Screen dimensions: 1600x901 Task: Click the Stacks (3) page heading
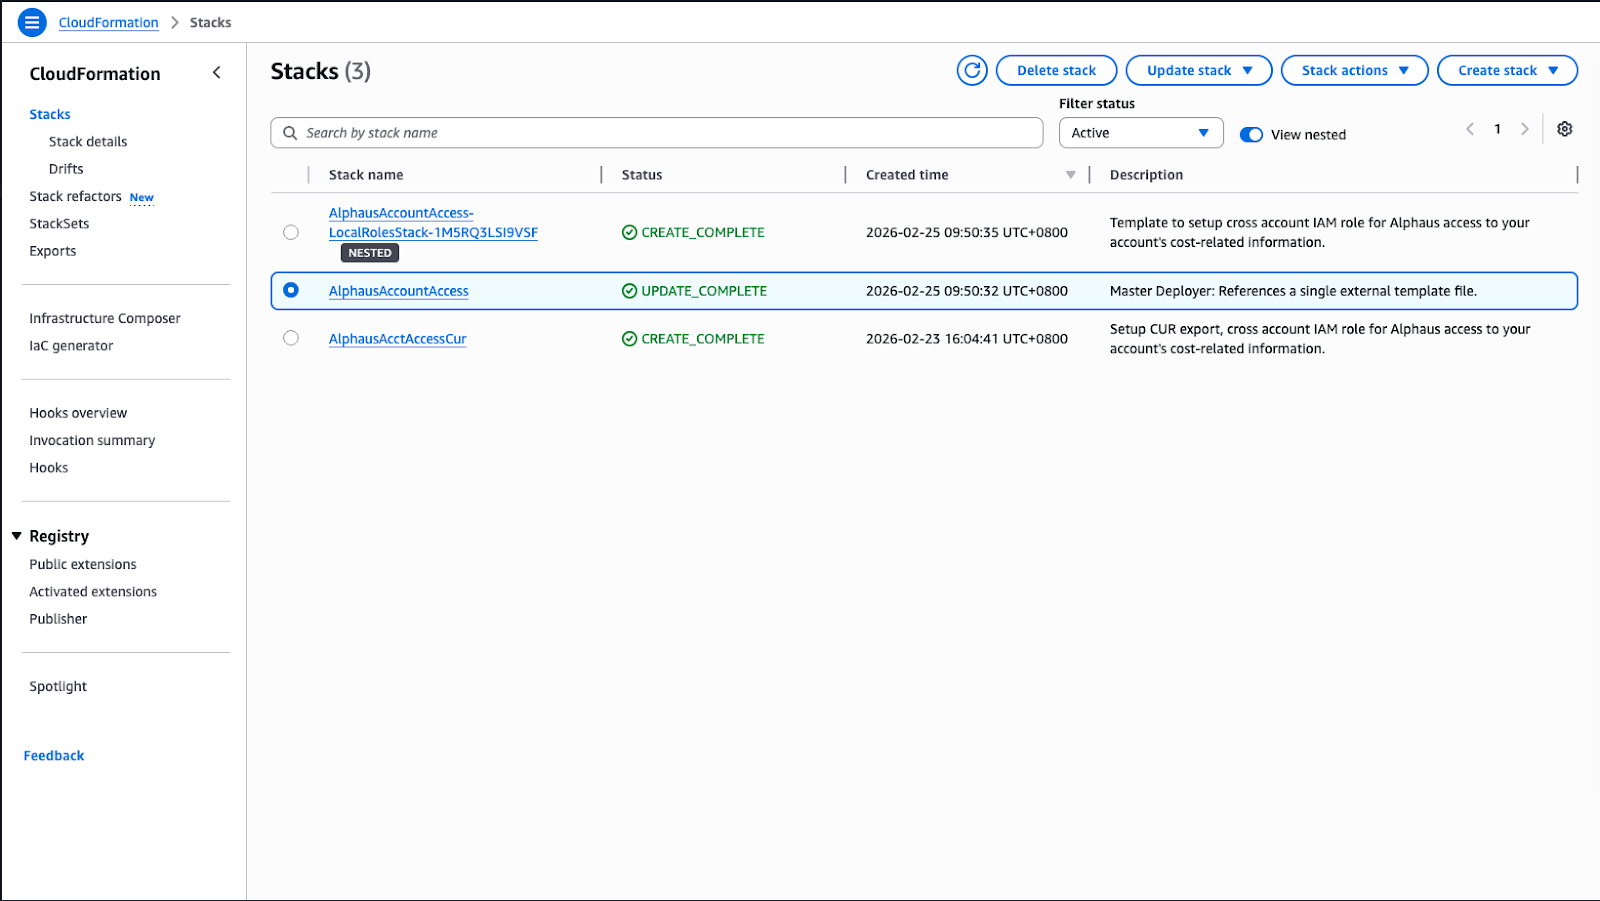[321, 71]
